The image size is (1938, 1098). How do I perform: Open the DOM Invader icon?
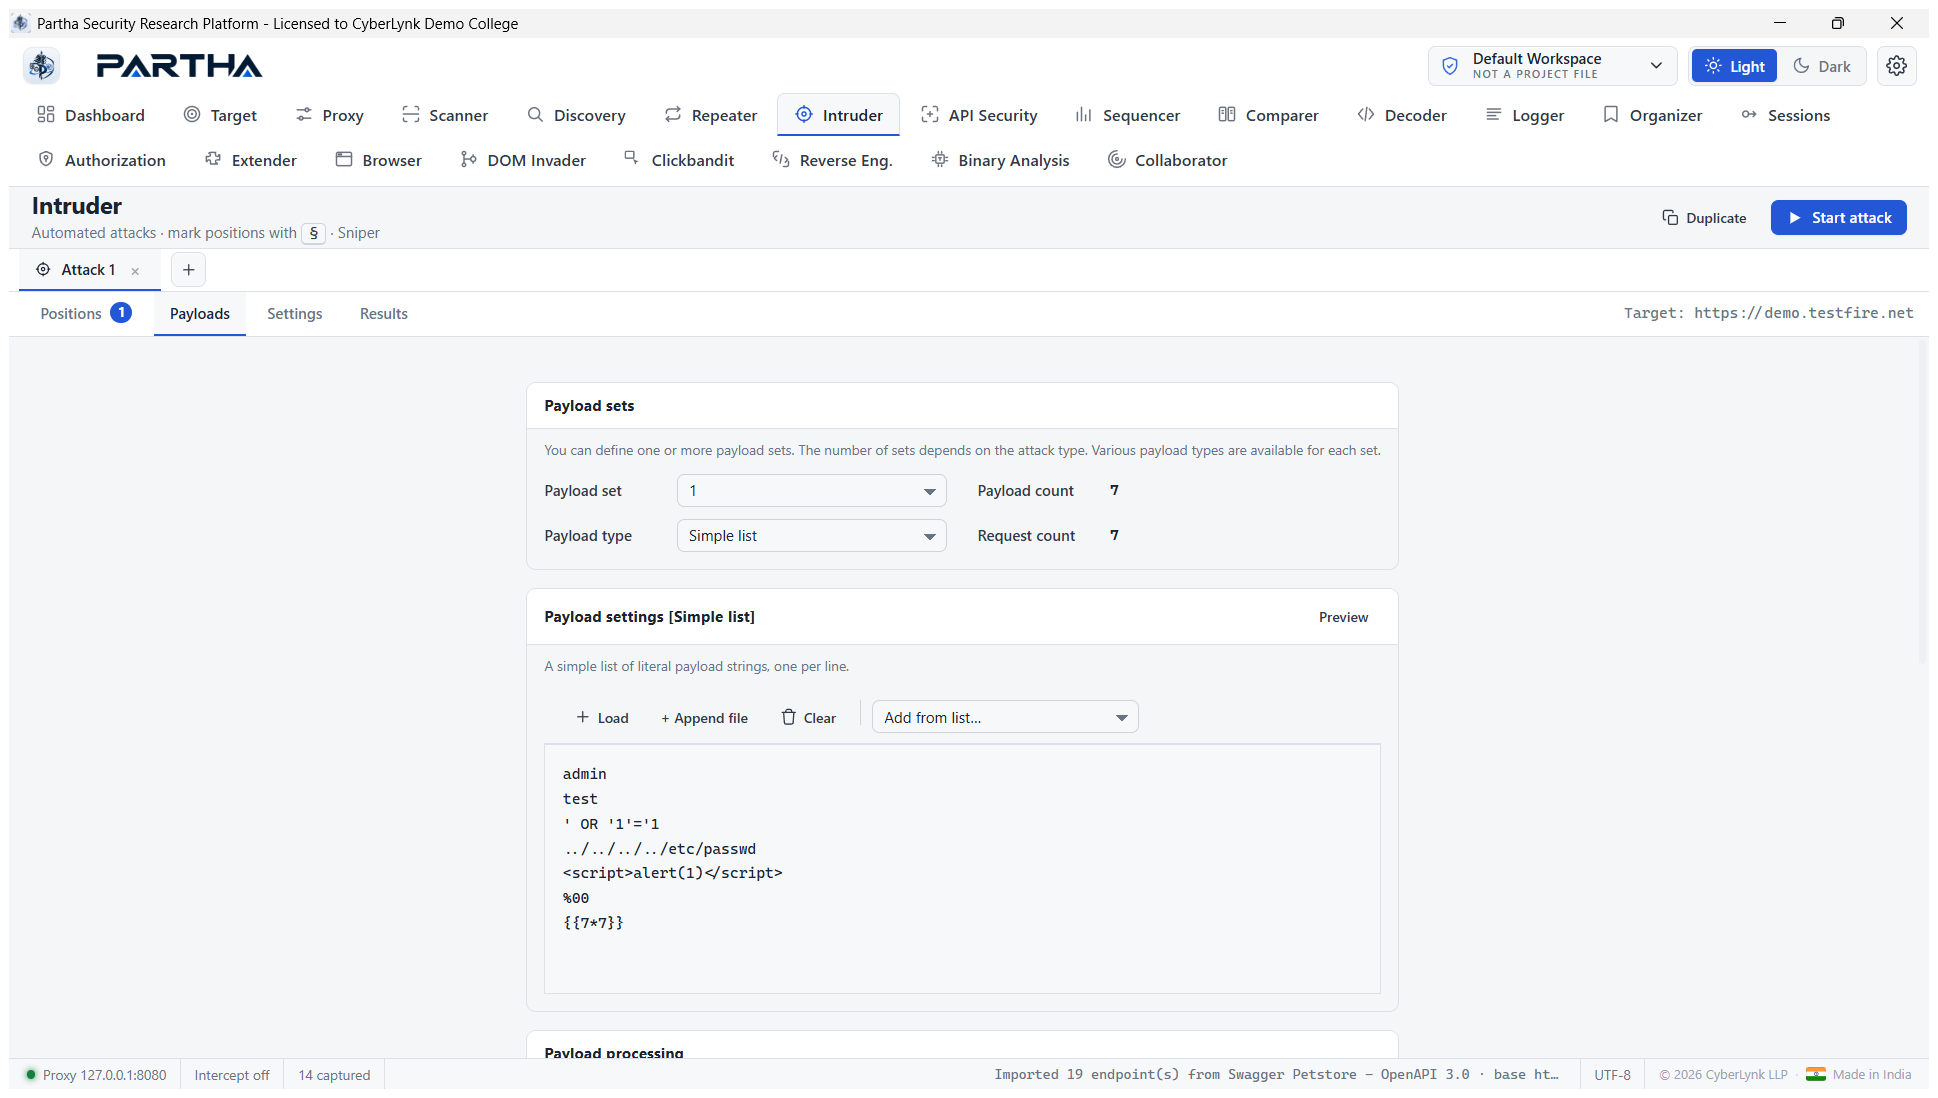(x=469, y=160)
